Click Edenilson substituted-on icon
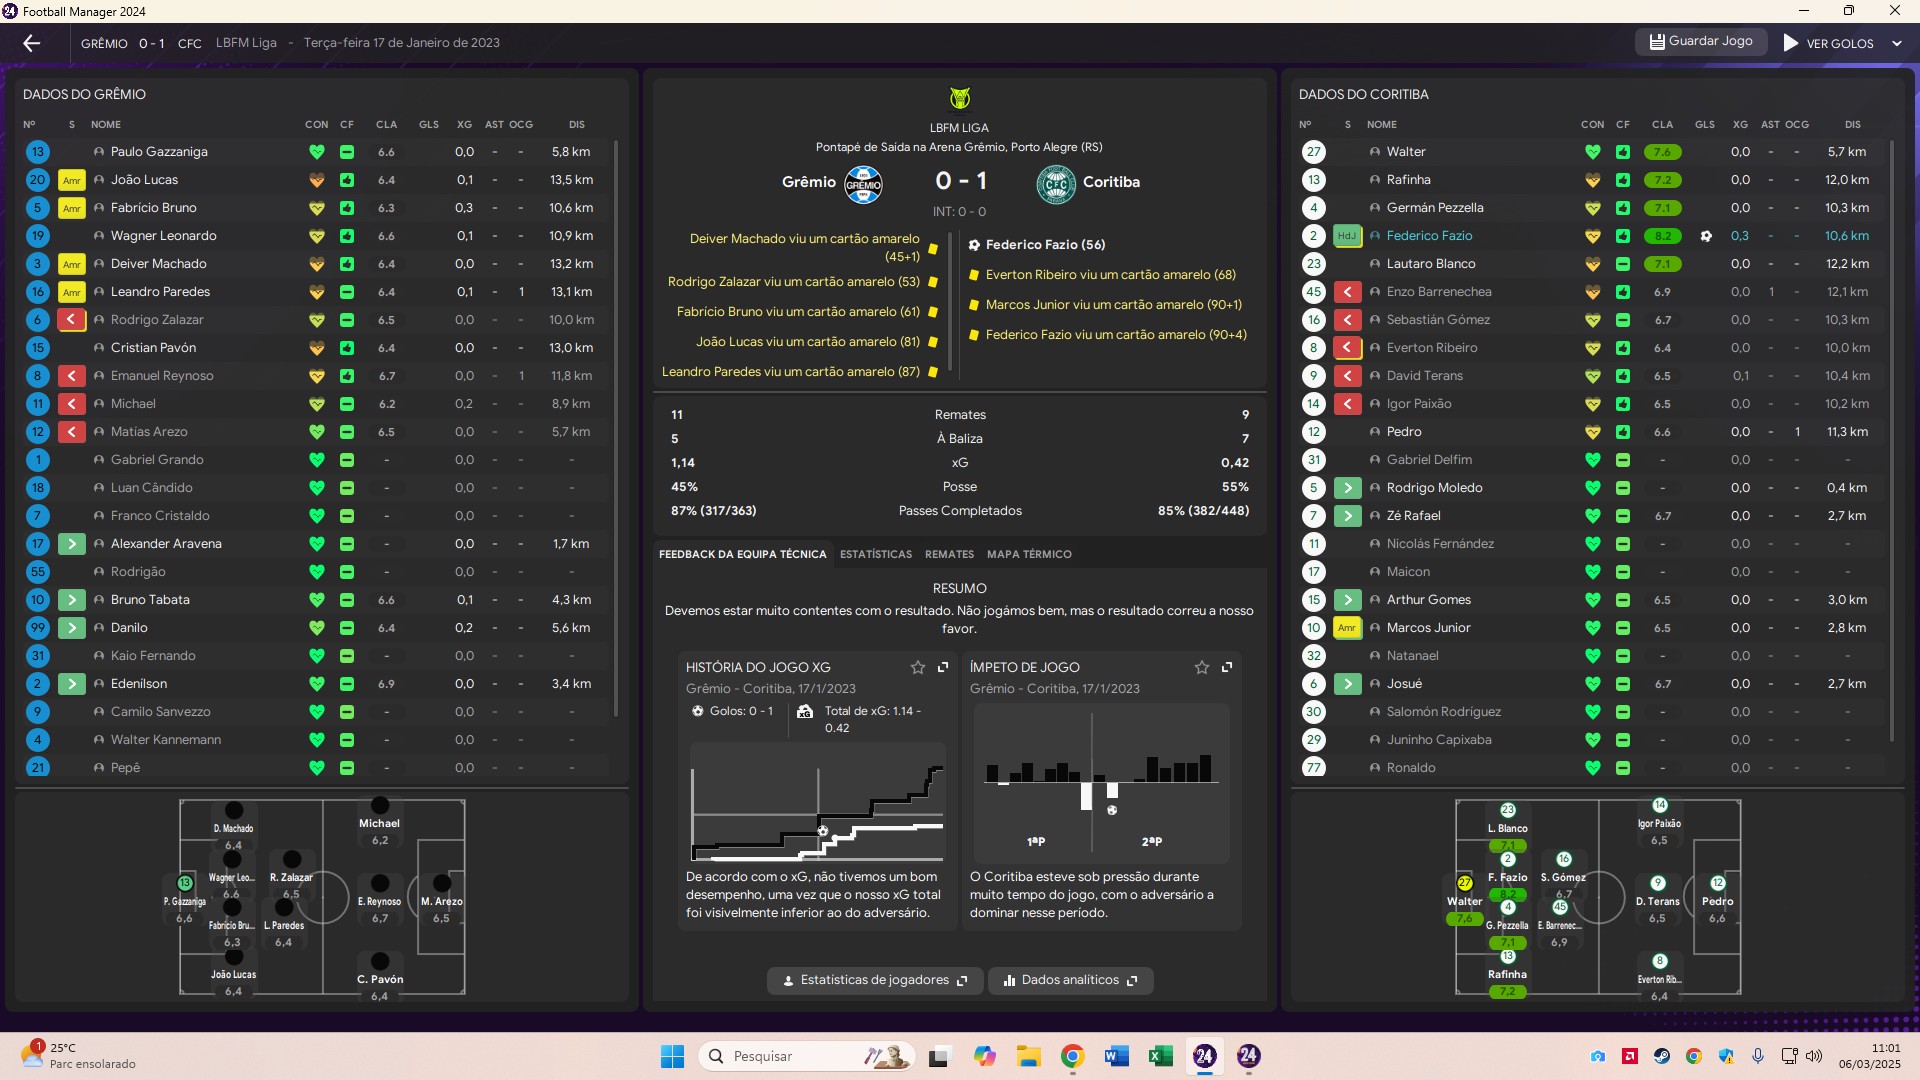1920x1080 pixels. [71, 684]
